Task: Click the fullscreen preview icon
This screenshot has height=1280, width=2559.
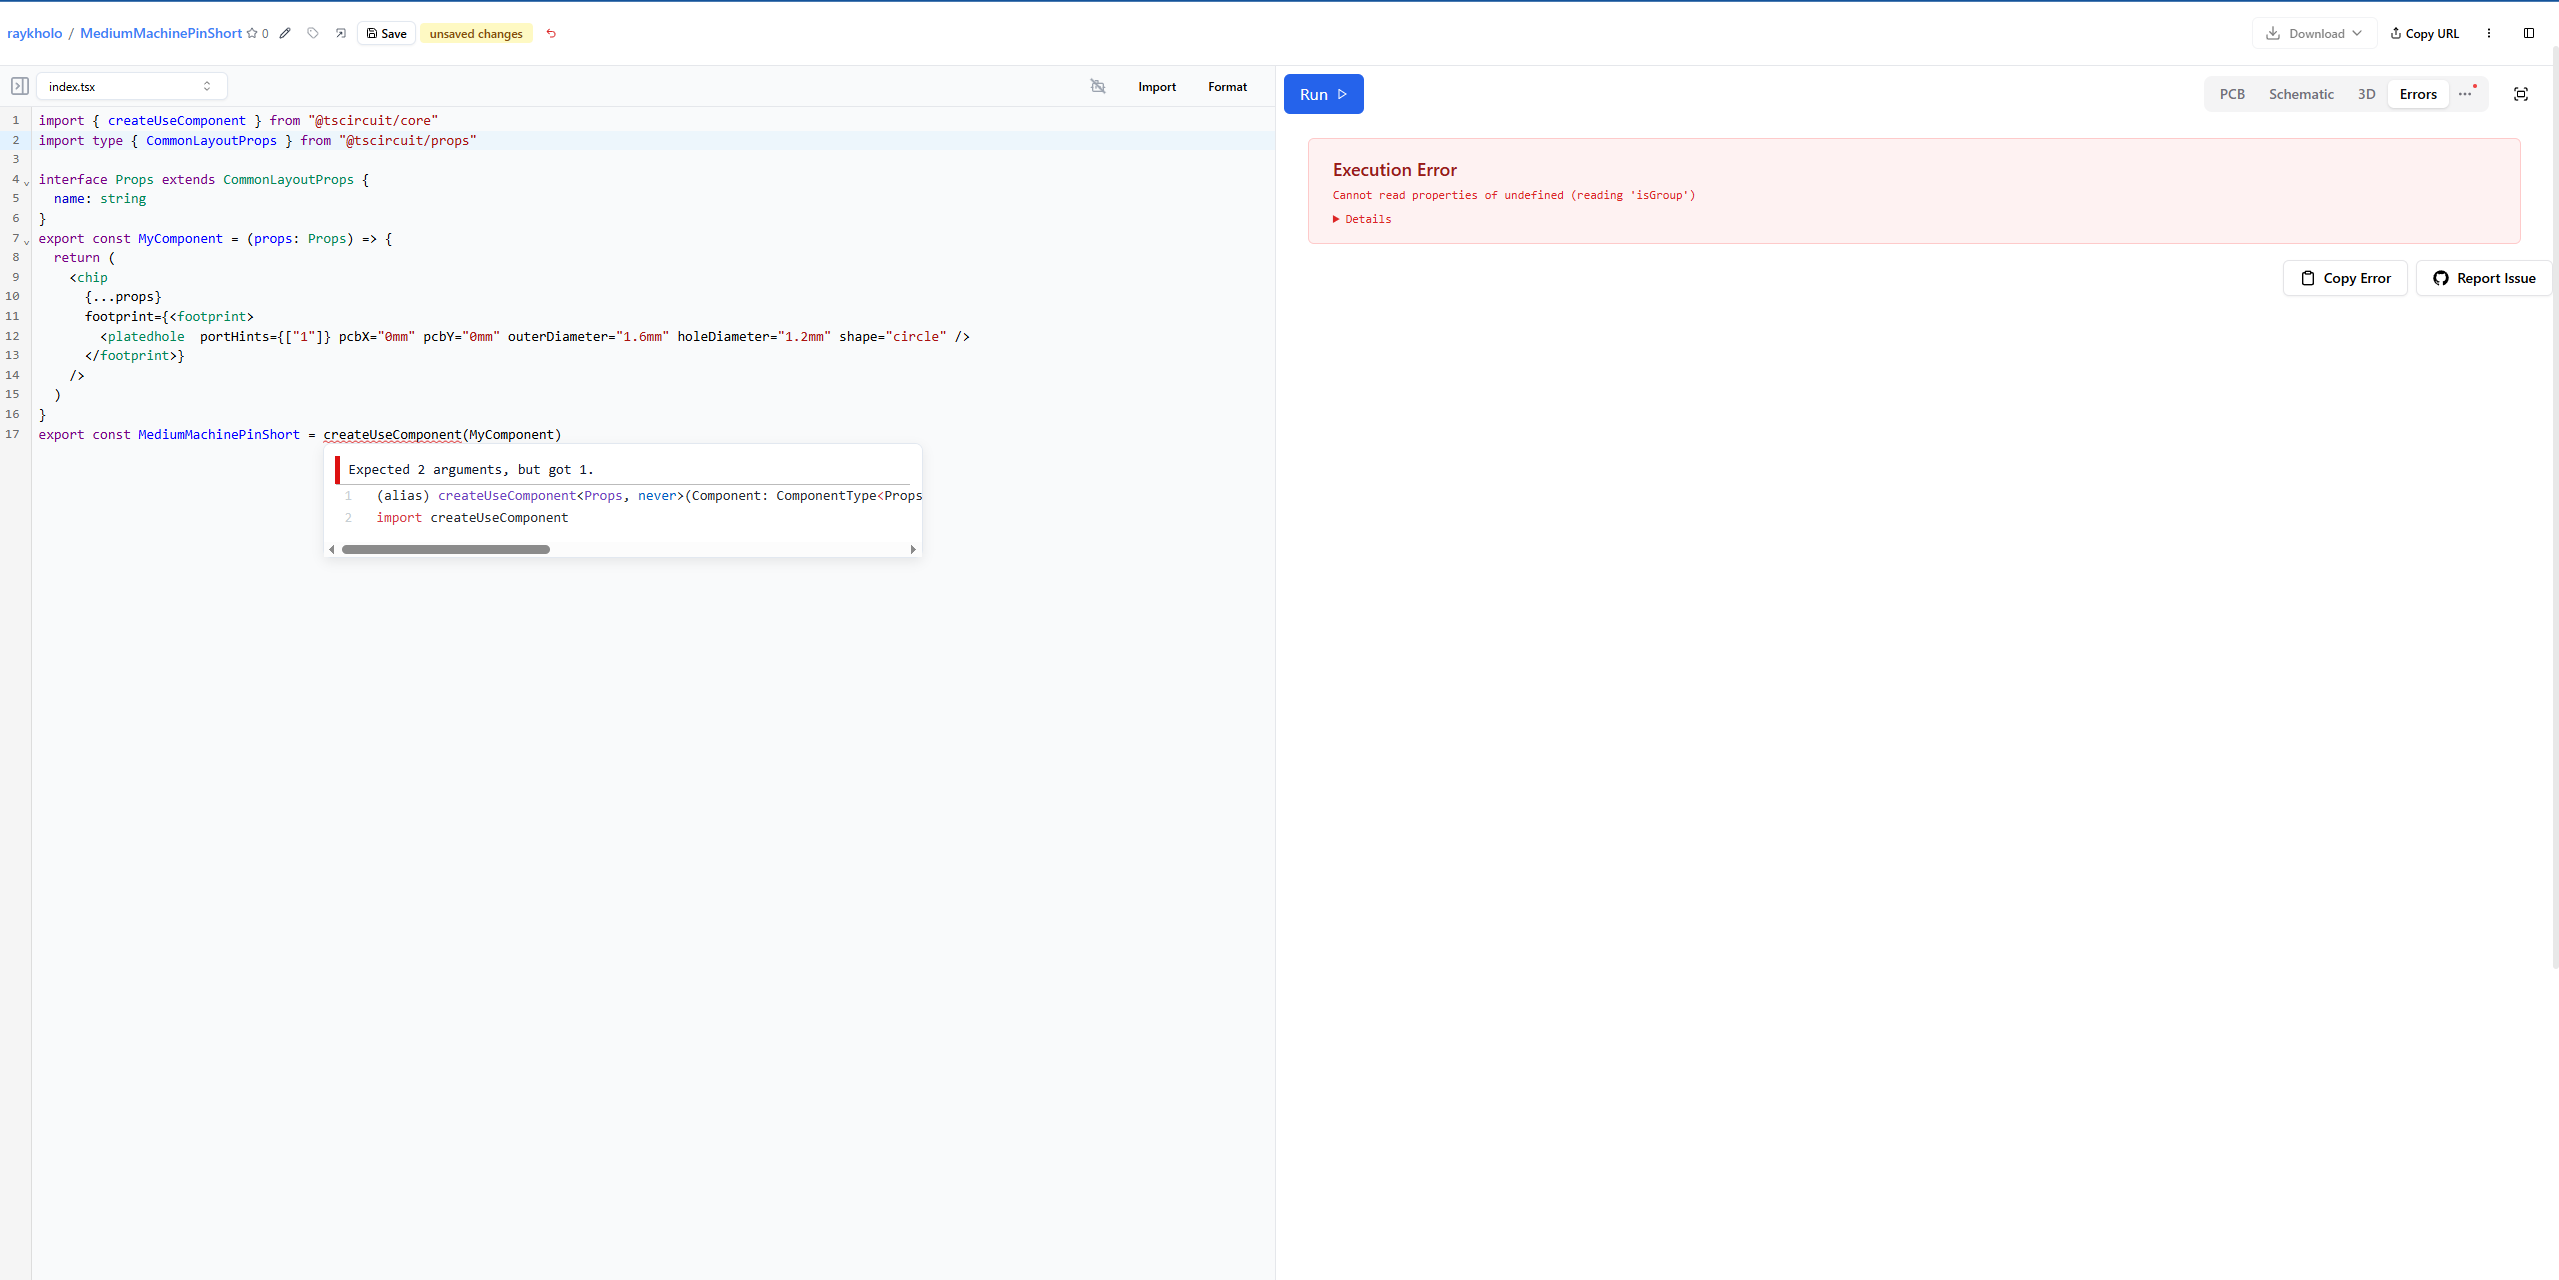Action: (x=2520, y=94)
